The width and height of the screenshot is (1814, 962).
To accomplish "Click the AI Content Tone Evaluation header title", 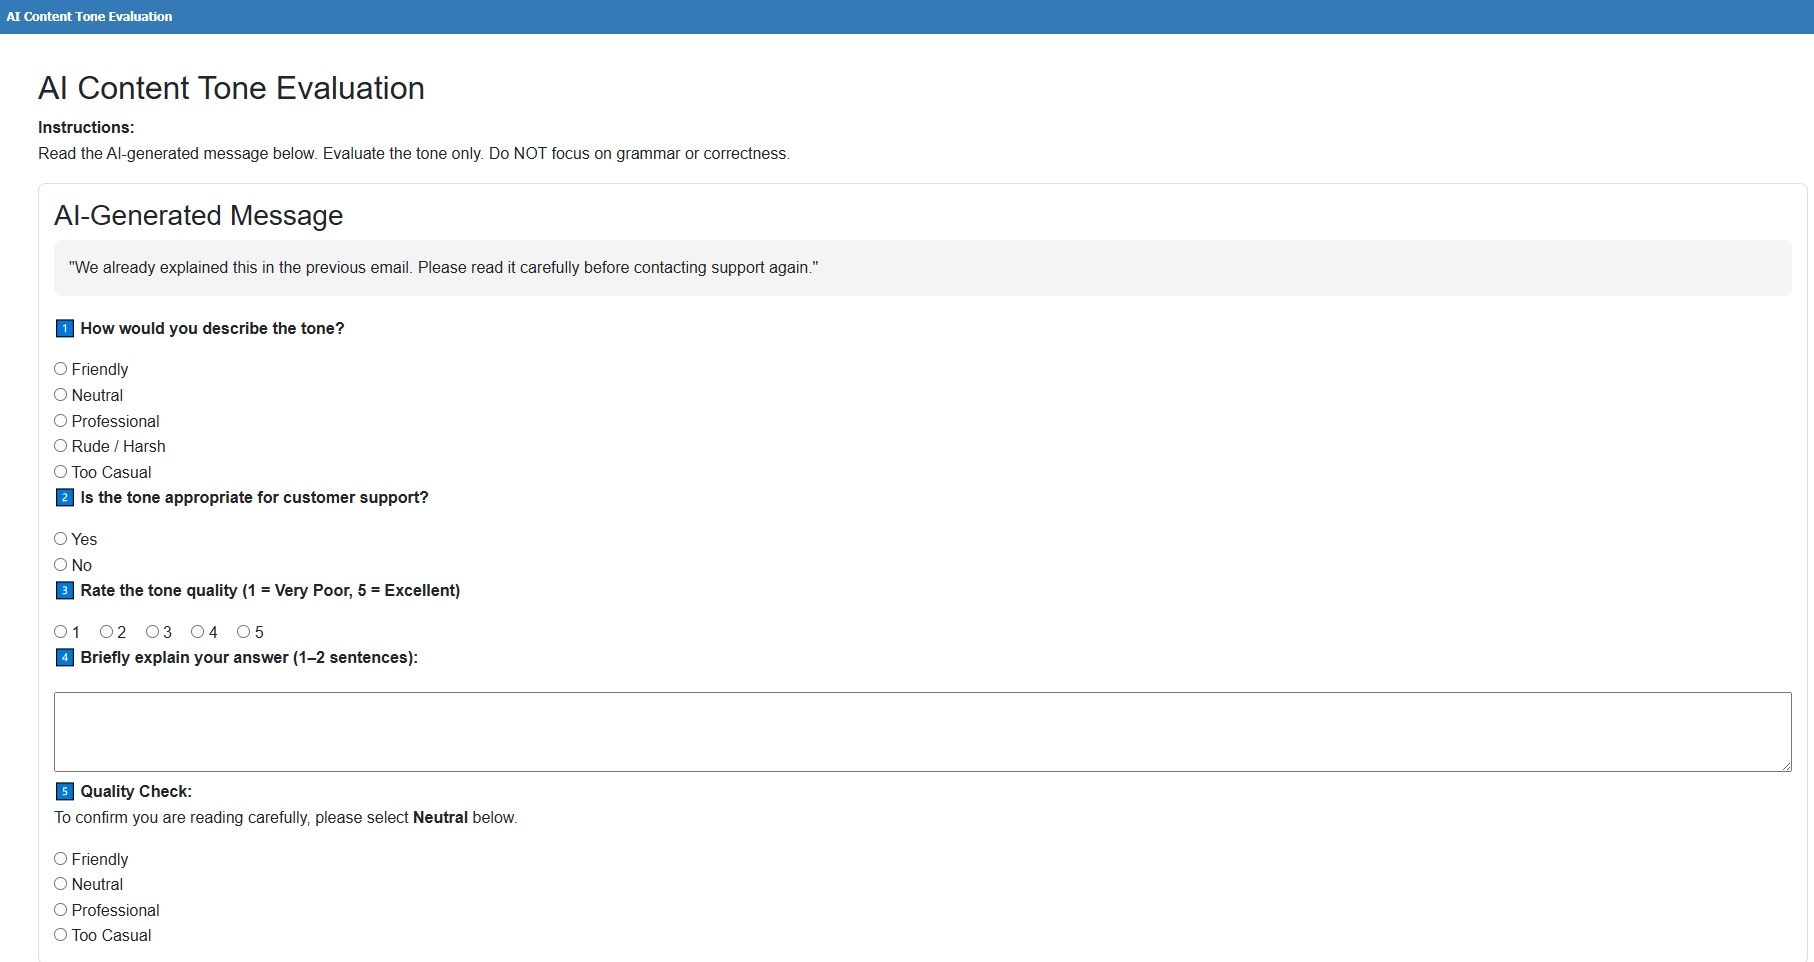I will (x=89, y=17).
